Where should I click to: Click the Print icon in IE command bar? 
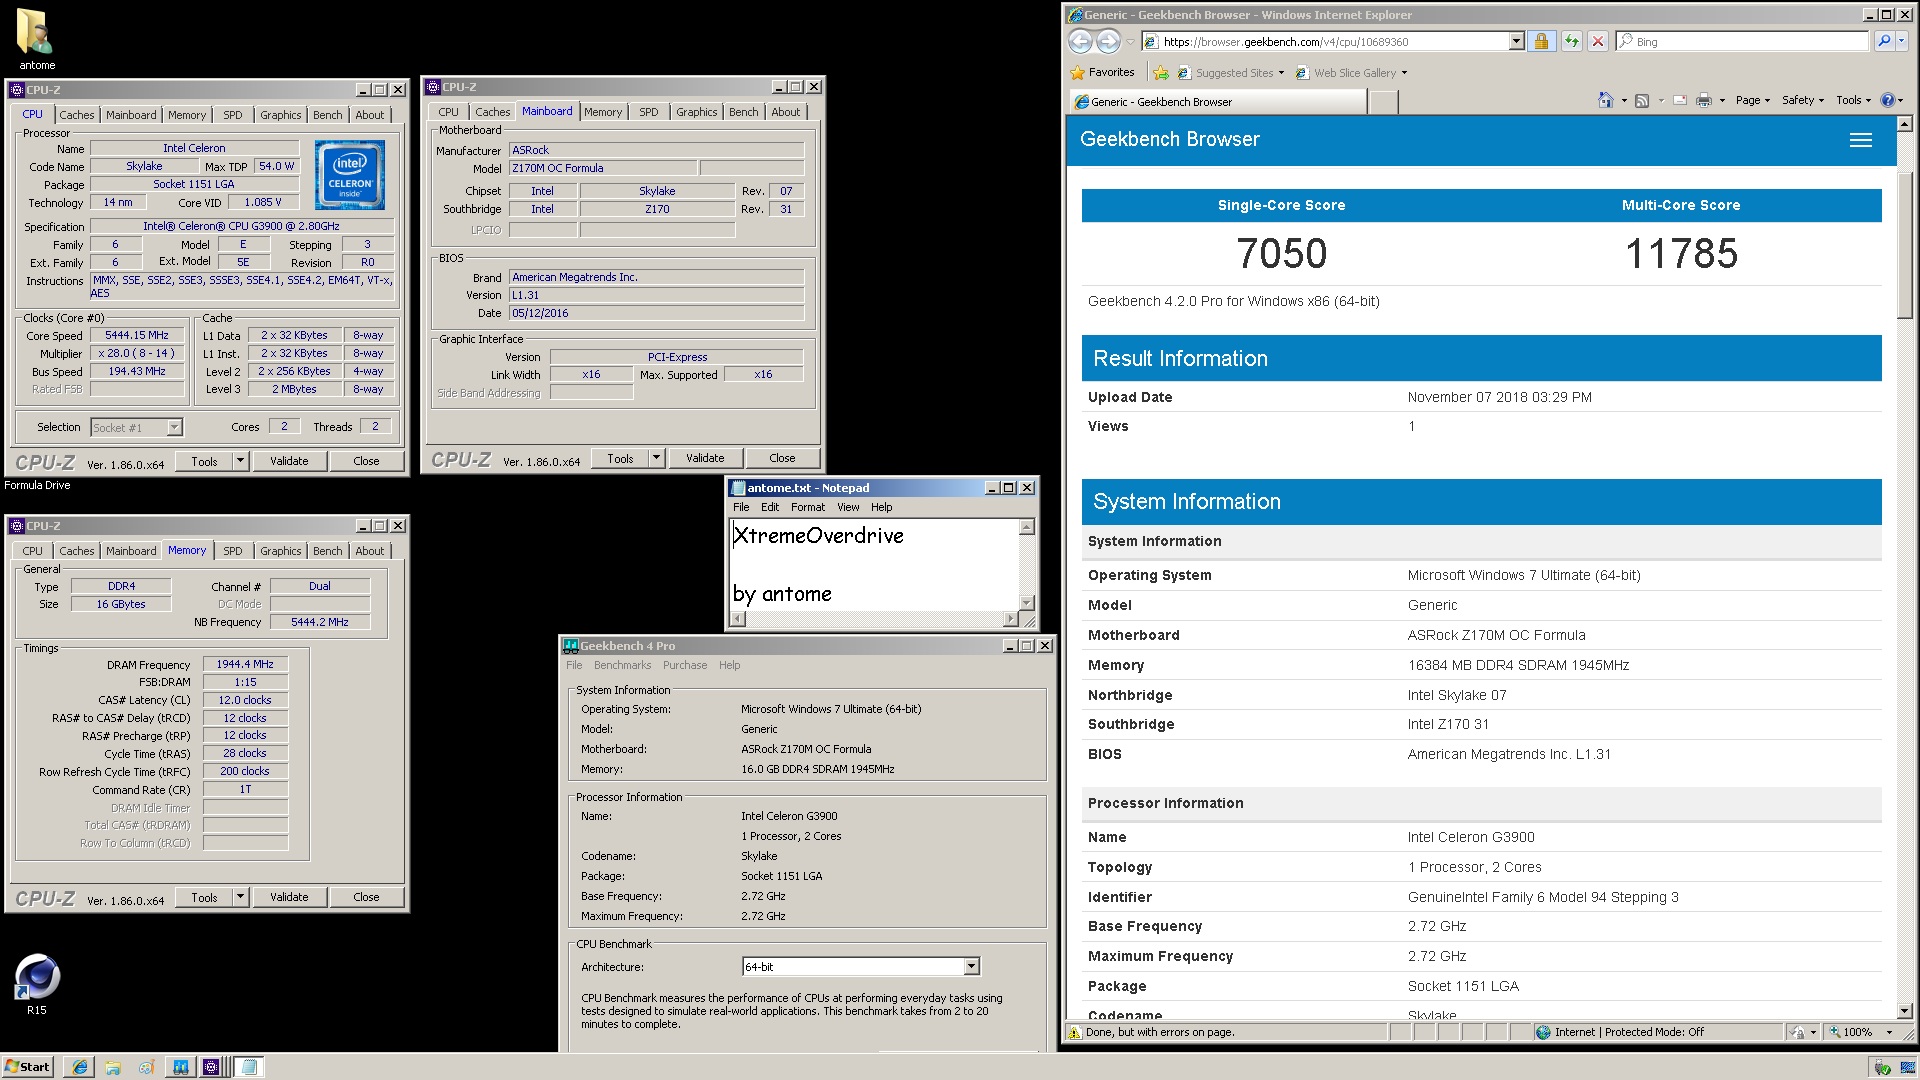pyautogui.click(x=1704, y=100)
